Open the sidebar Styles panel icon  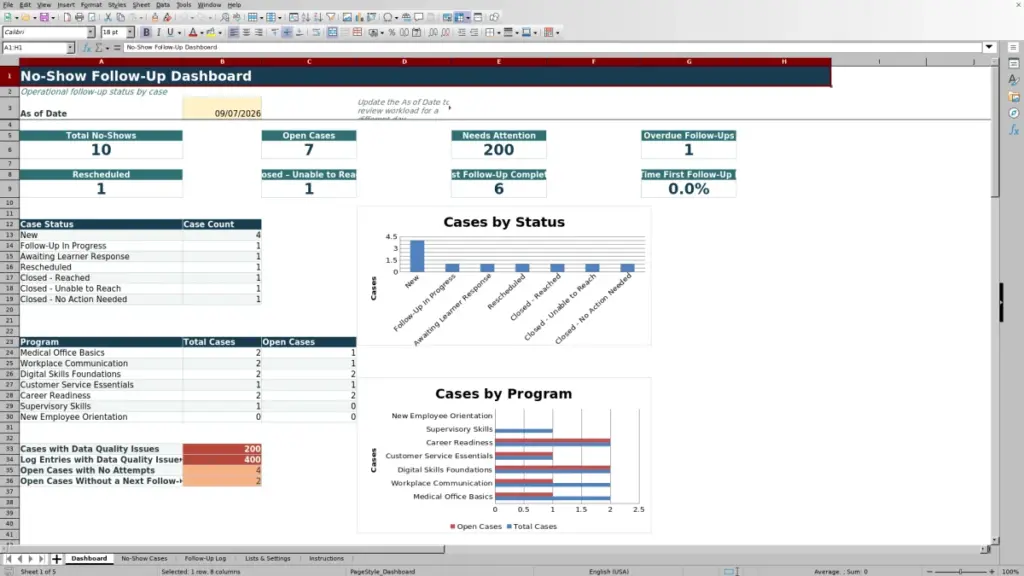click(1013, 80)
